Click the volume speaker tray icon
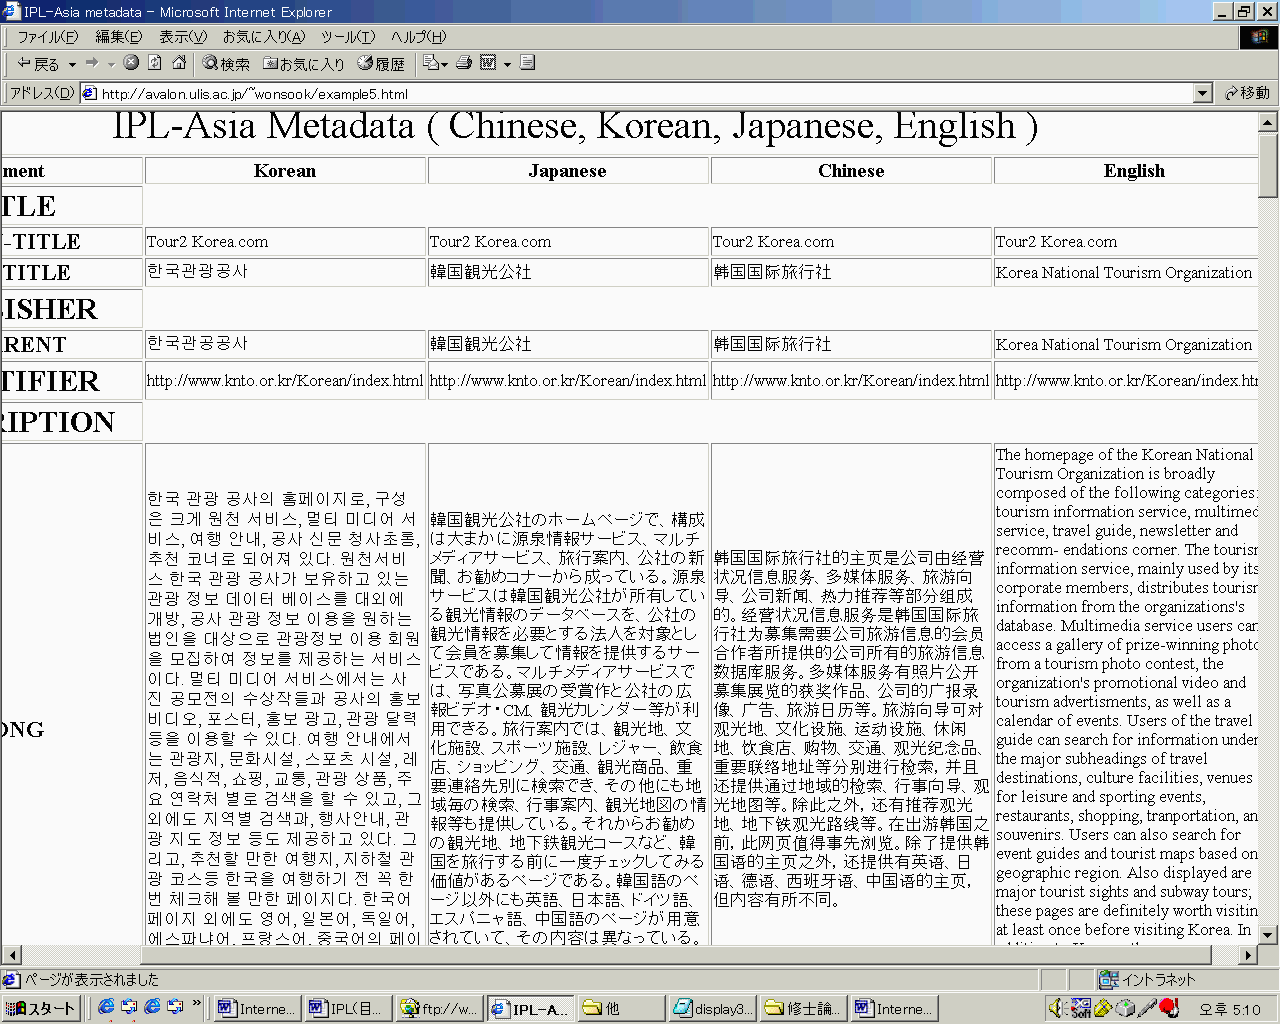Screen dimensions: 1280x1024 (x=1055, y=1008)
